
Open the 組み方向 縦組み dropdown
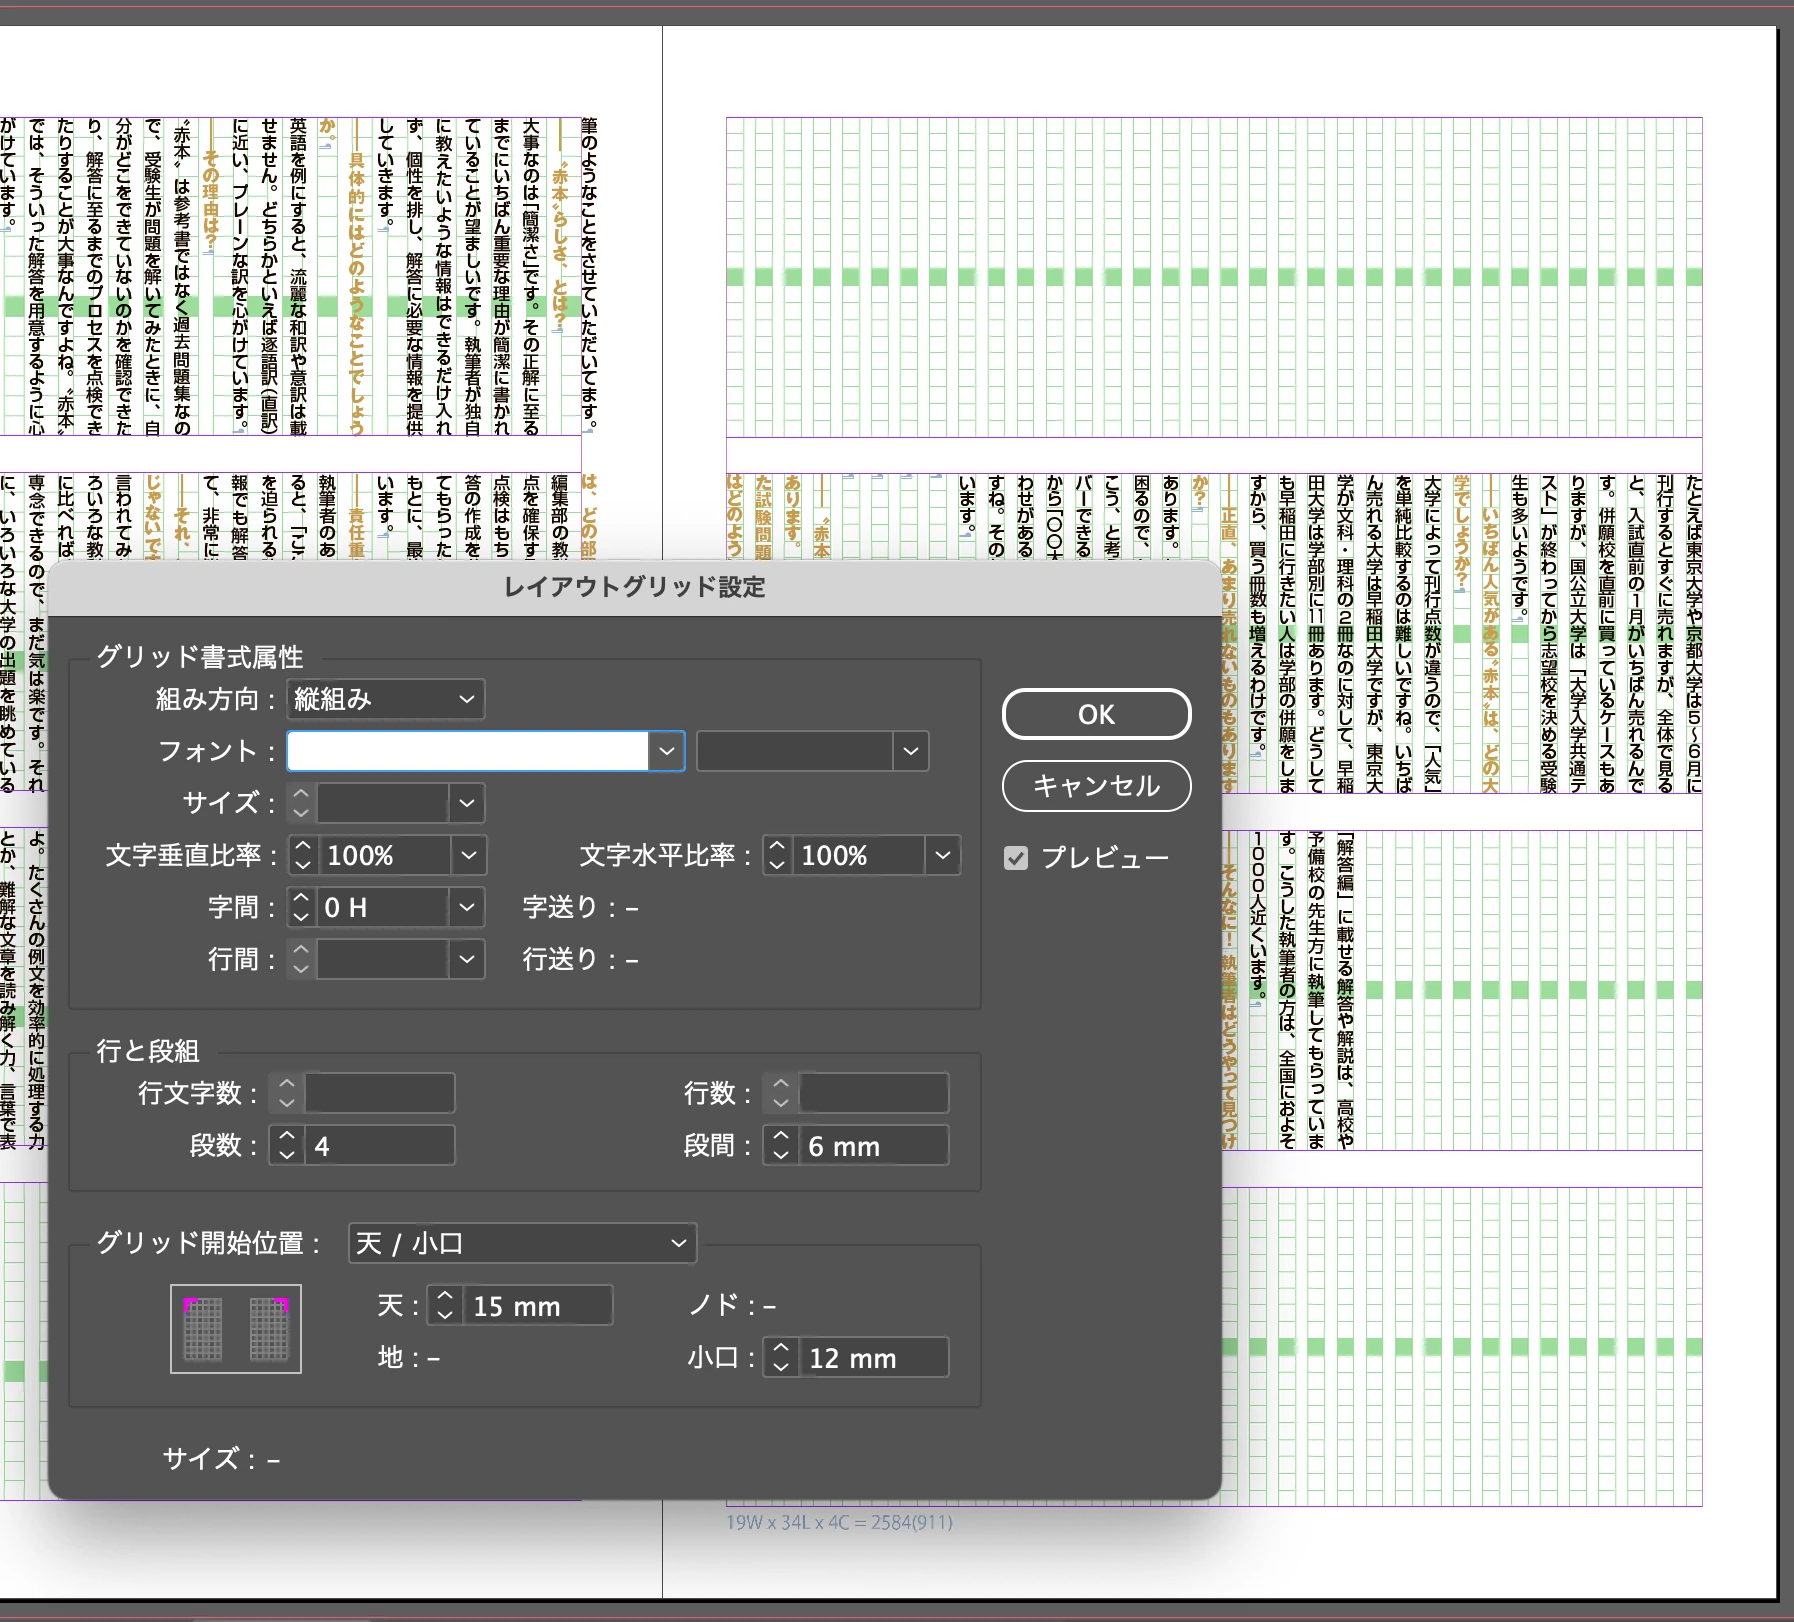pos(385,699)
